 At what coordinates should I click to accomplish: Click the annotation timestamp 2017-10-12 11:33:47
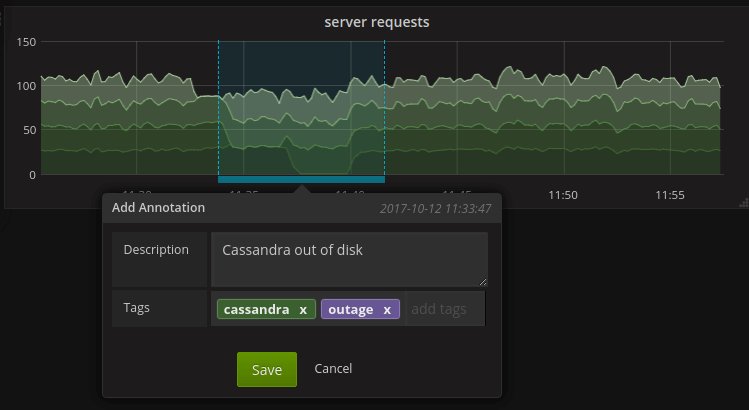(436, 209)
